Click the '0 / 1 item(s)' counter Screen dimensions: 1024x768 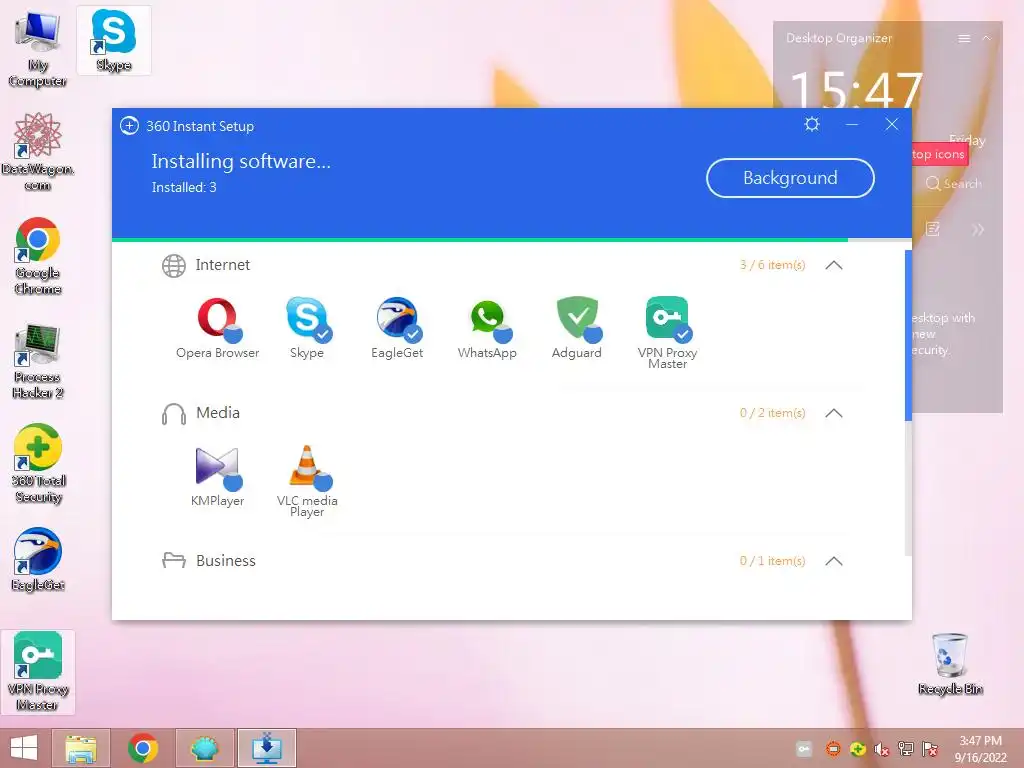(x=773, y=561)
